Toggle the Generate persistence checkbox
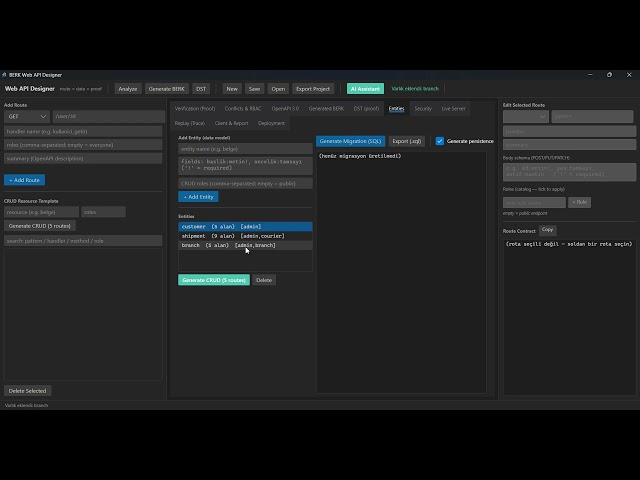 point(440,141)
